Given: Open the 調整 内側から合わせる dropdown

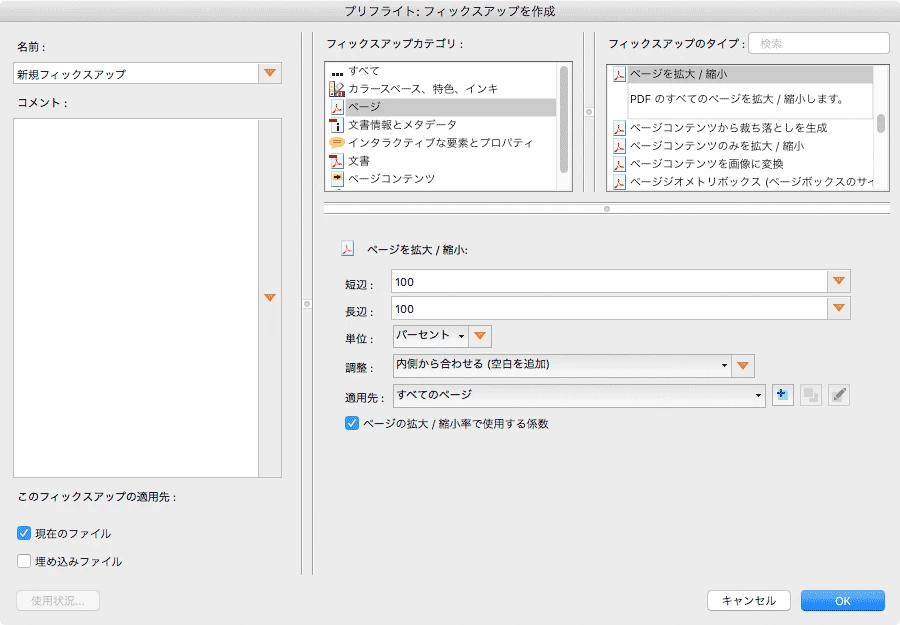Looking at the screenshot, I should 562,366.
